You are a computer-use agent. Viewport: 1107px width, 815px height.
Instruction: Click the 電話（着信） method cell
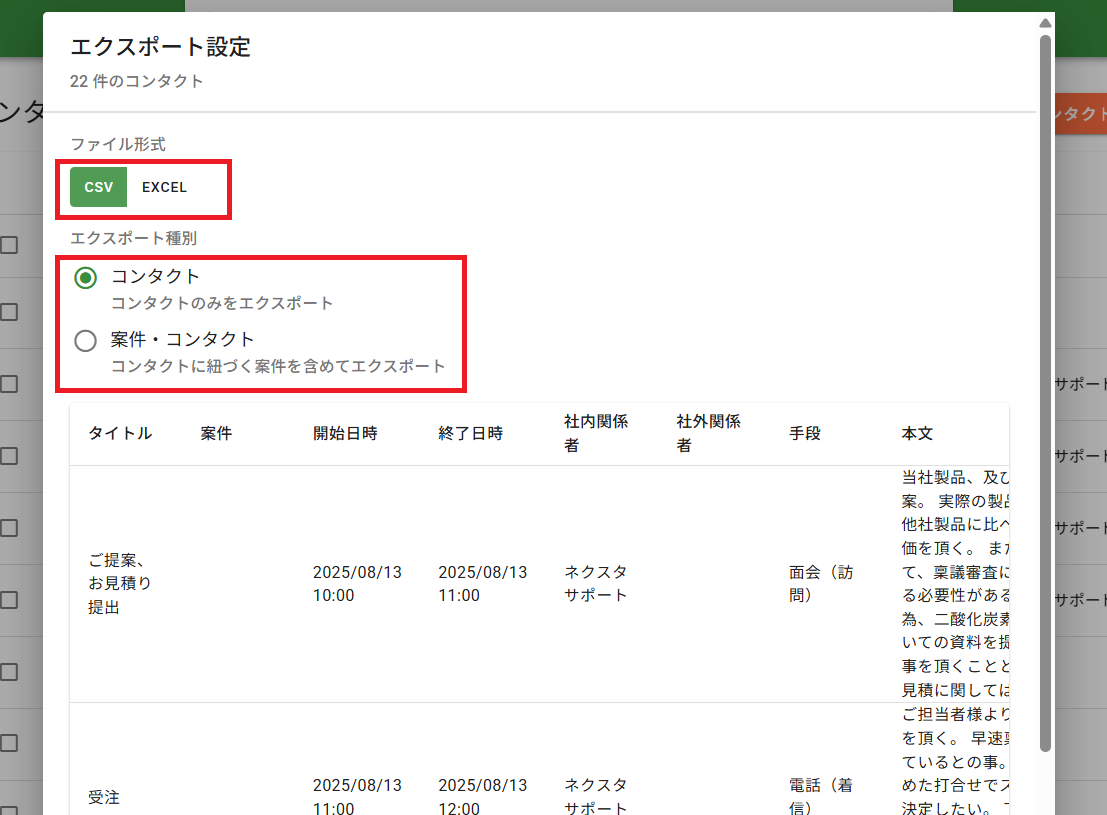tap(820, 796)
